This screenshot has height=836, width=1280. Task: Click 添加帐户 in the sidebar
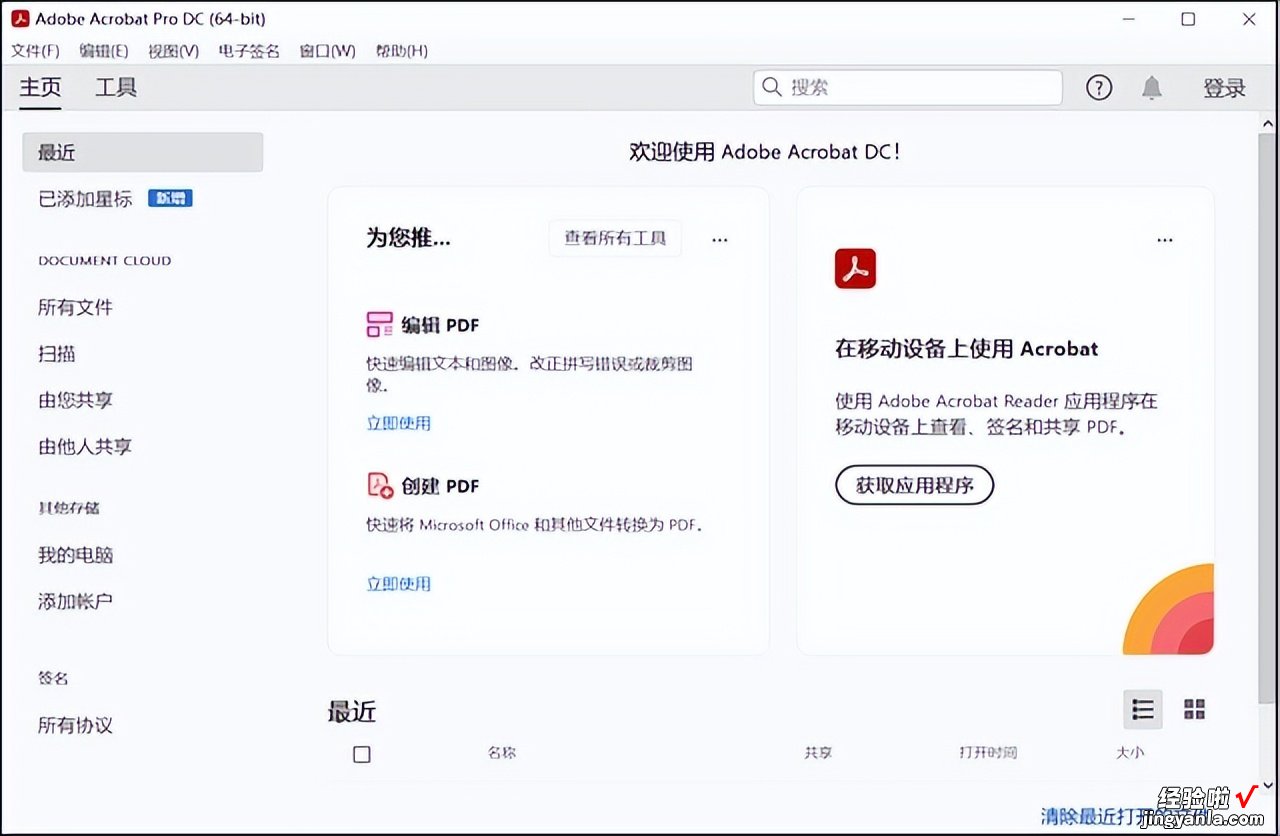[76, 602]
